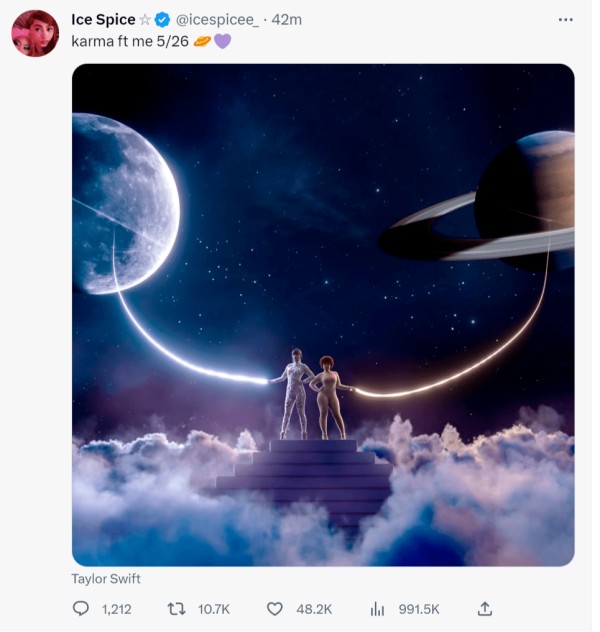This screenshot has height=632, width=600.
Task: Open the three-dot more options menu
Action: pyautogui.click(x=566, y=19)
